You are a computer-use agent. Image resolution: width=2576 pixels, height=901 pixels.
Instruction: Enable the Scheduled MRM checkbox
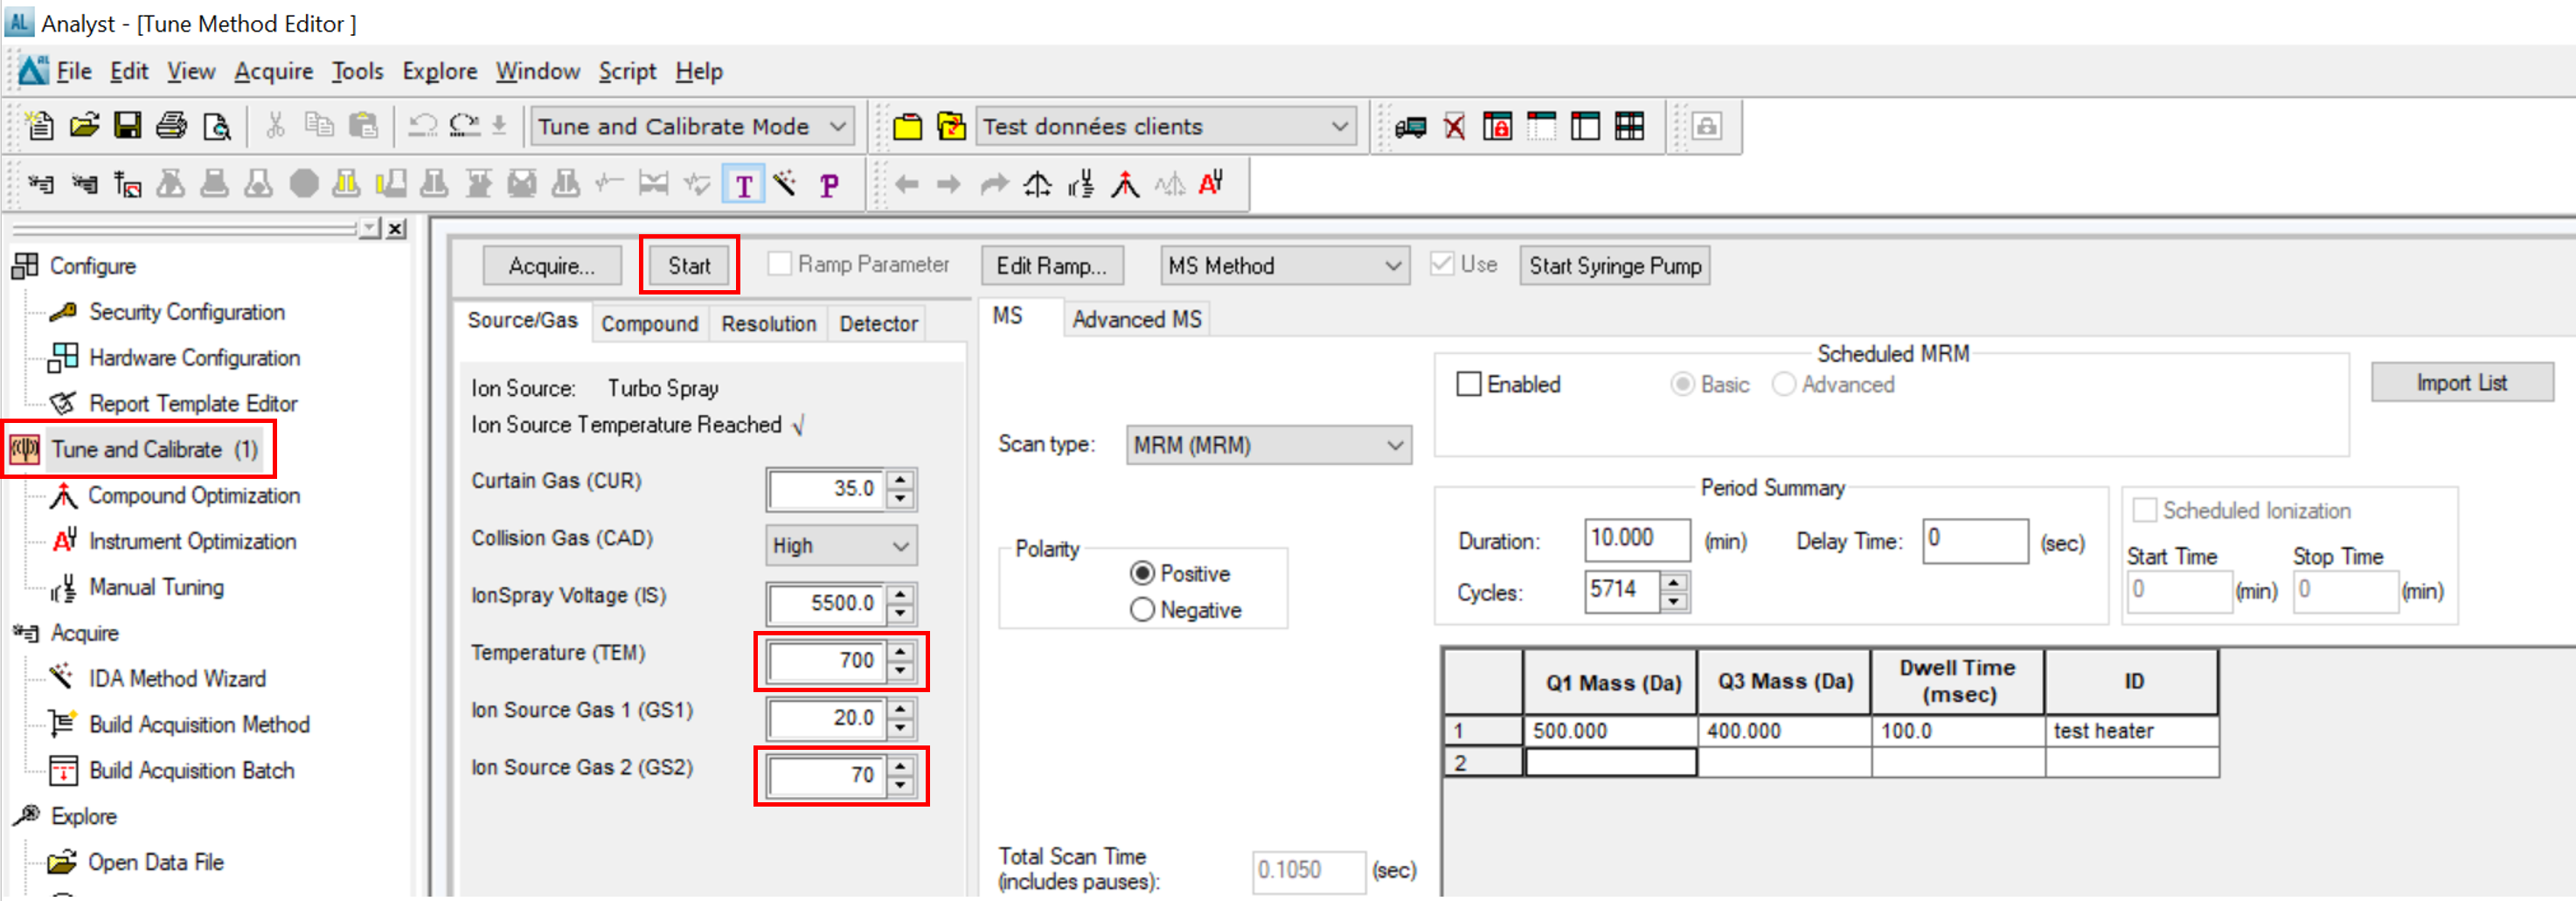[x=1468, y=384]
